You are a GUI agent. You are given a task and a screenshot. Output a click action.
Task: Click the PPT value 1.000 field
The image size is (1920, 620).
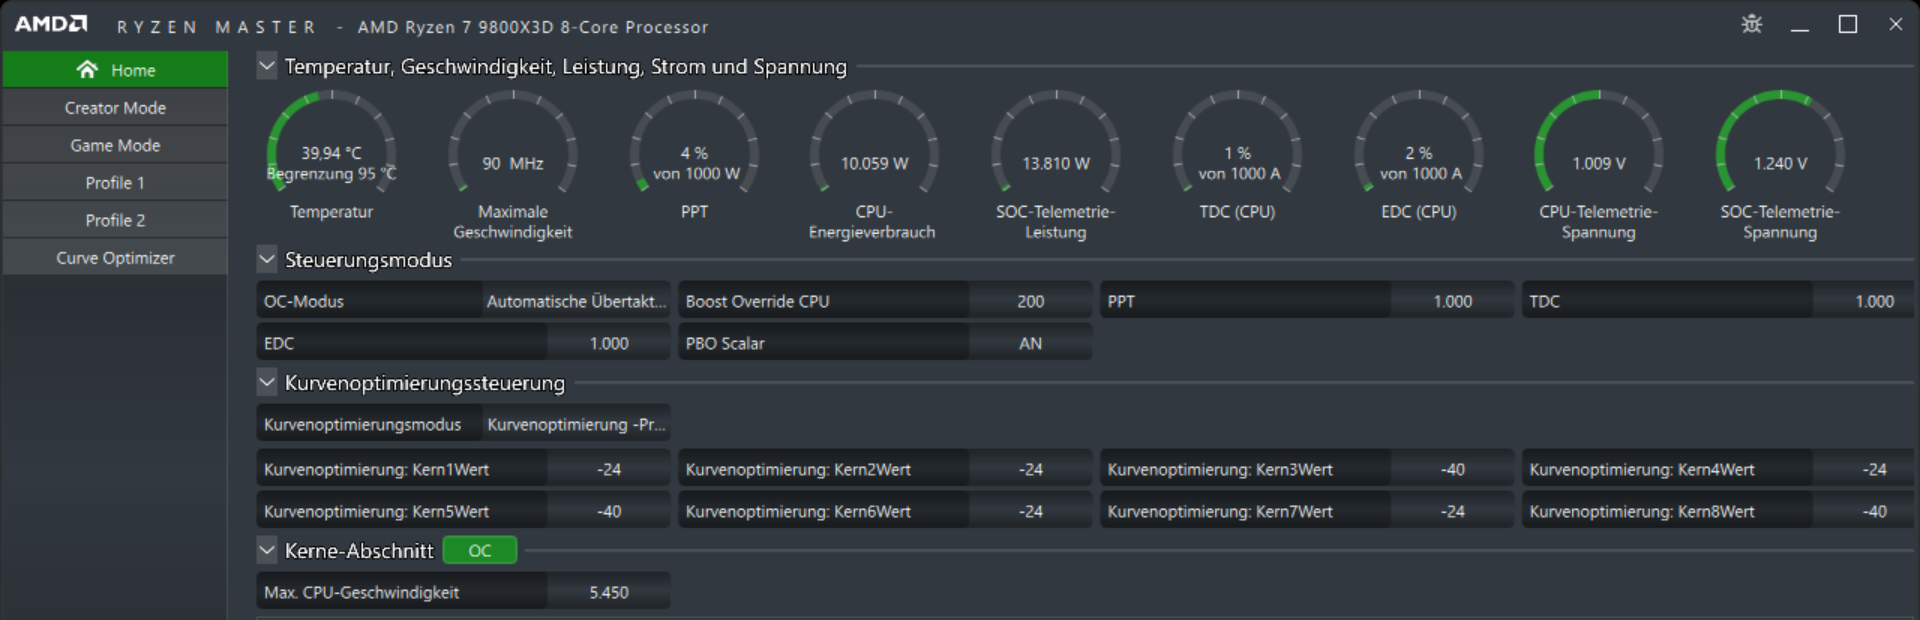pos(1452,301)
